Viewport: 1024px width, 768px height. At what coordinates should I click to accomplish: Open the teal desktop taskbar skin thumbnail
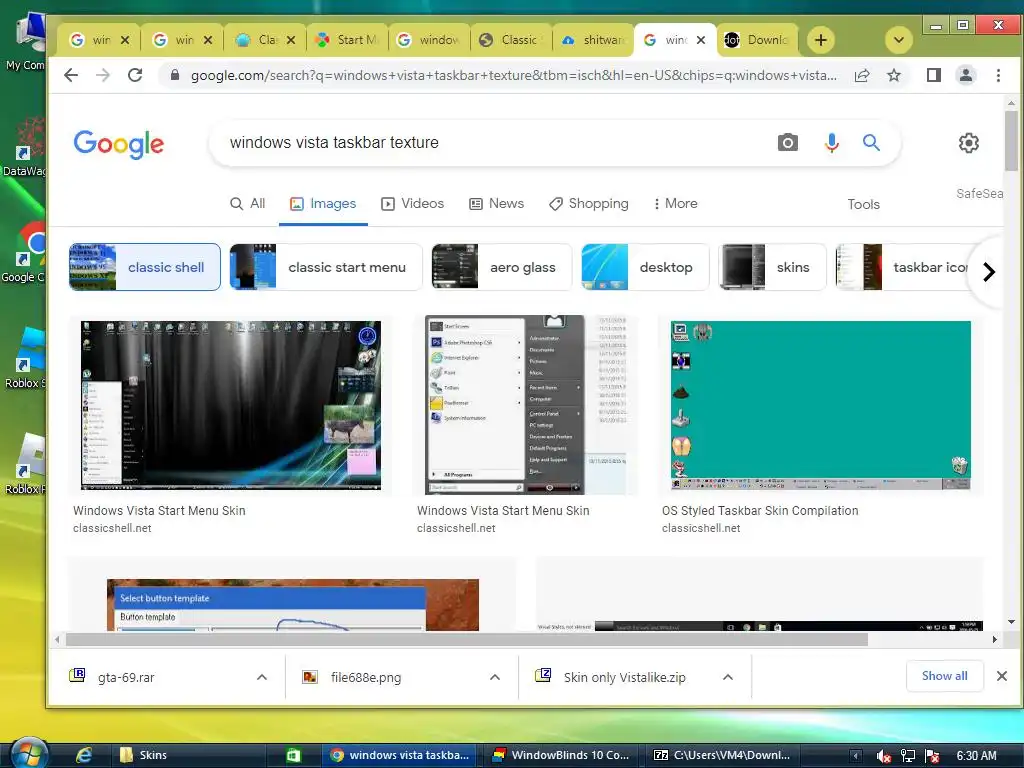click(x=820, y=405)
